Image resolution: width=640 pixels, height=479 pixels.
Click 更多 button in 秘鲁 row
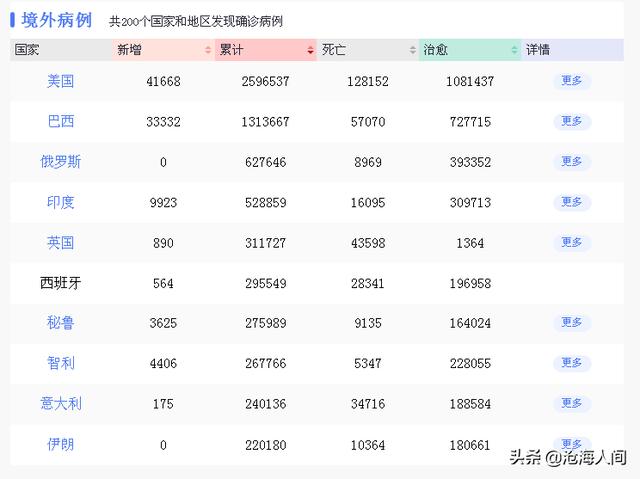572,322
